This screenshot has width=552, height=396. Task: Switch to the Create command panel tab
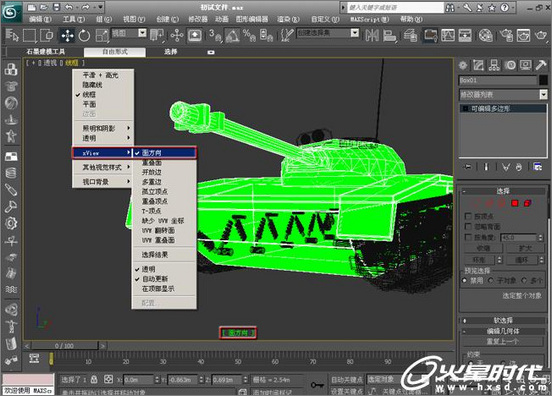463,65
